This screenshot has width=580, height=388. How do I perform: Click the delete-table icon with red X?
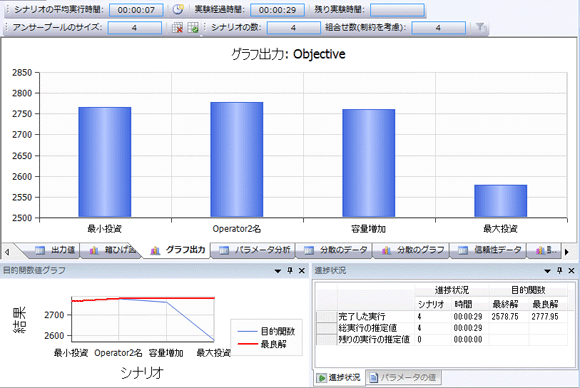[178, 27]
